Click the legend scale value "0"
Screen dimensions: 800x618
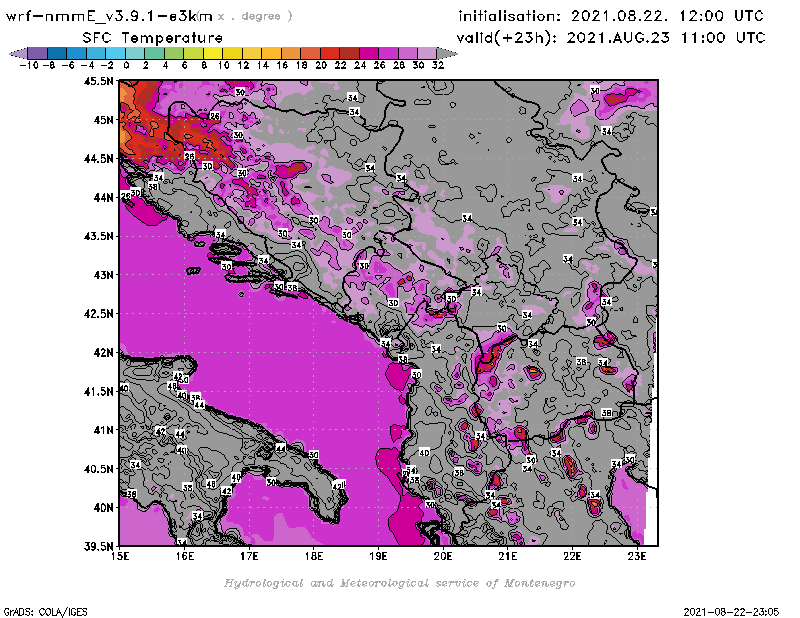[126, 65]
